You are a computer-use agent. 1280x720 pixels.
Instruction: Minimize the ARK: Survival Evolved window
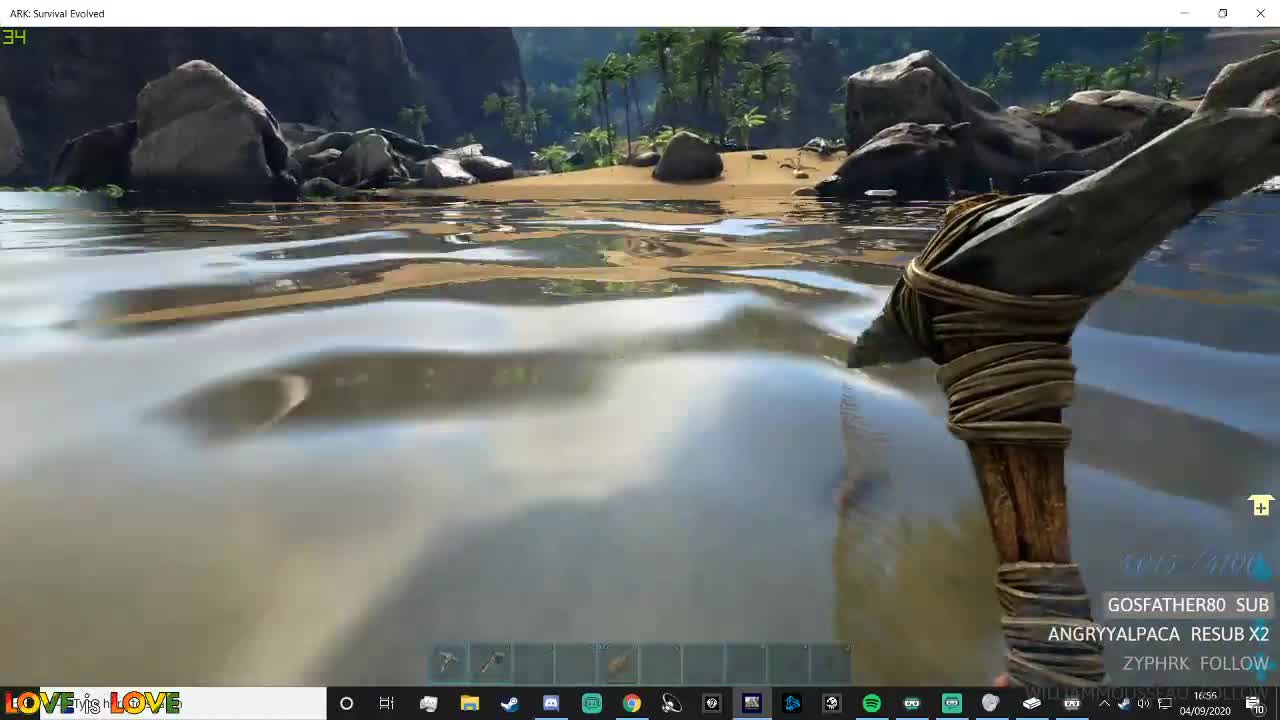(1184, 13)
